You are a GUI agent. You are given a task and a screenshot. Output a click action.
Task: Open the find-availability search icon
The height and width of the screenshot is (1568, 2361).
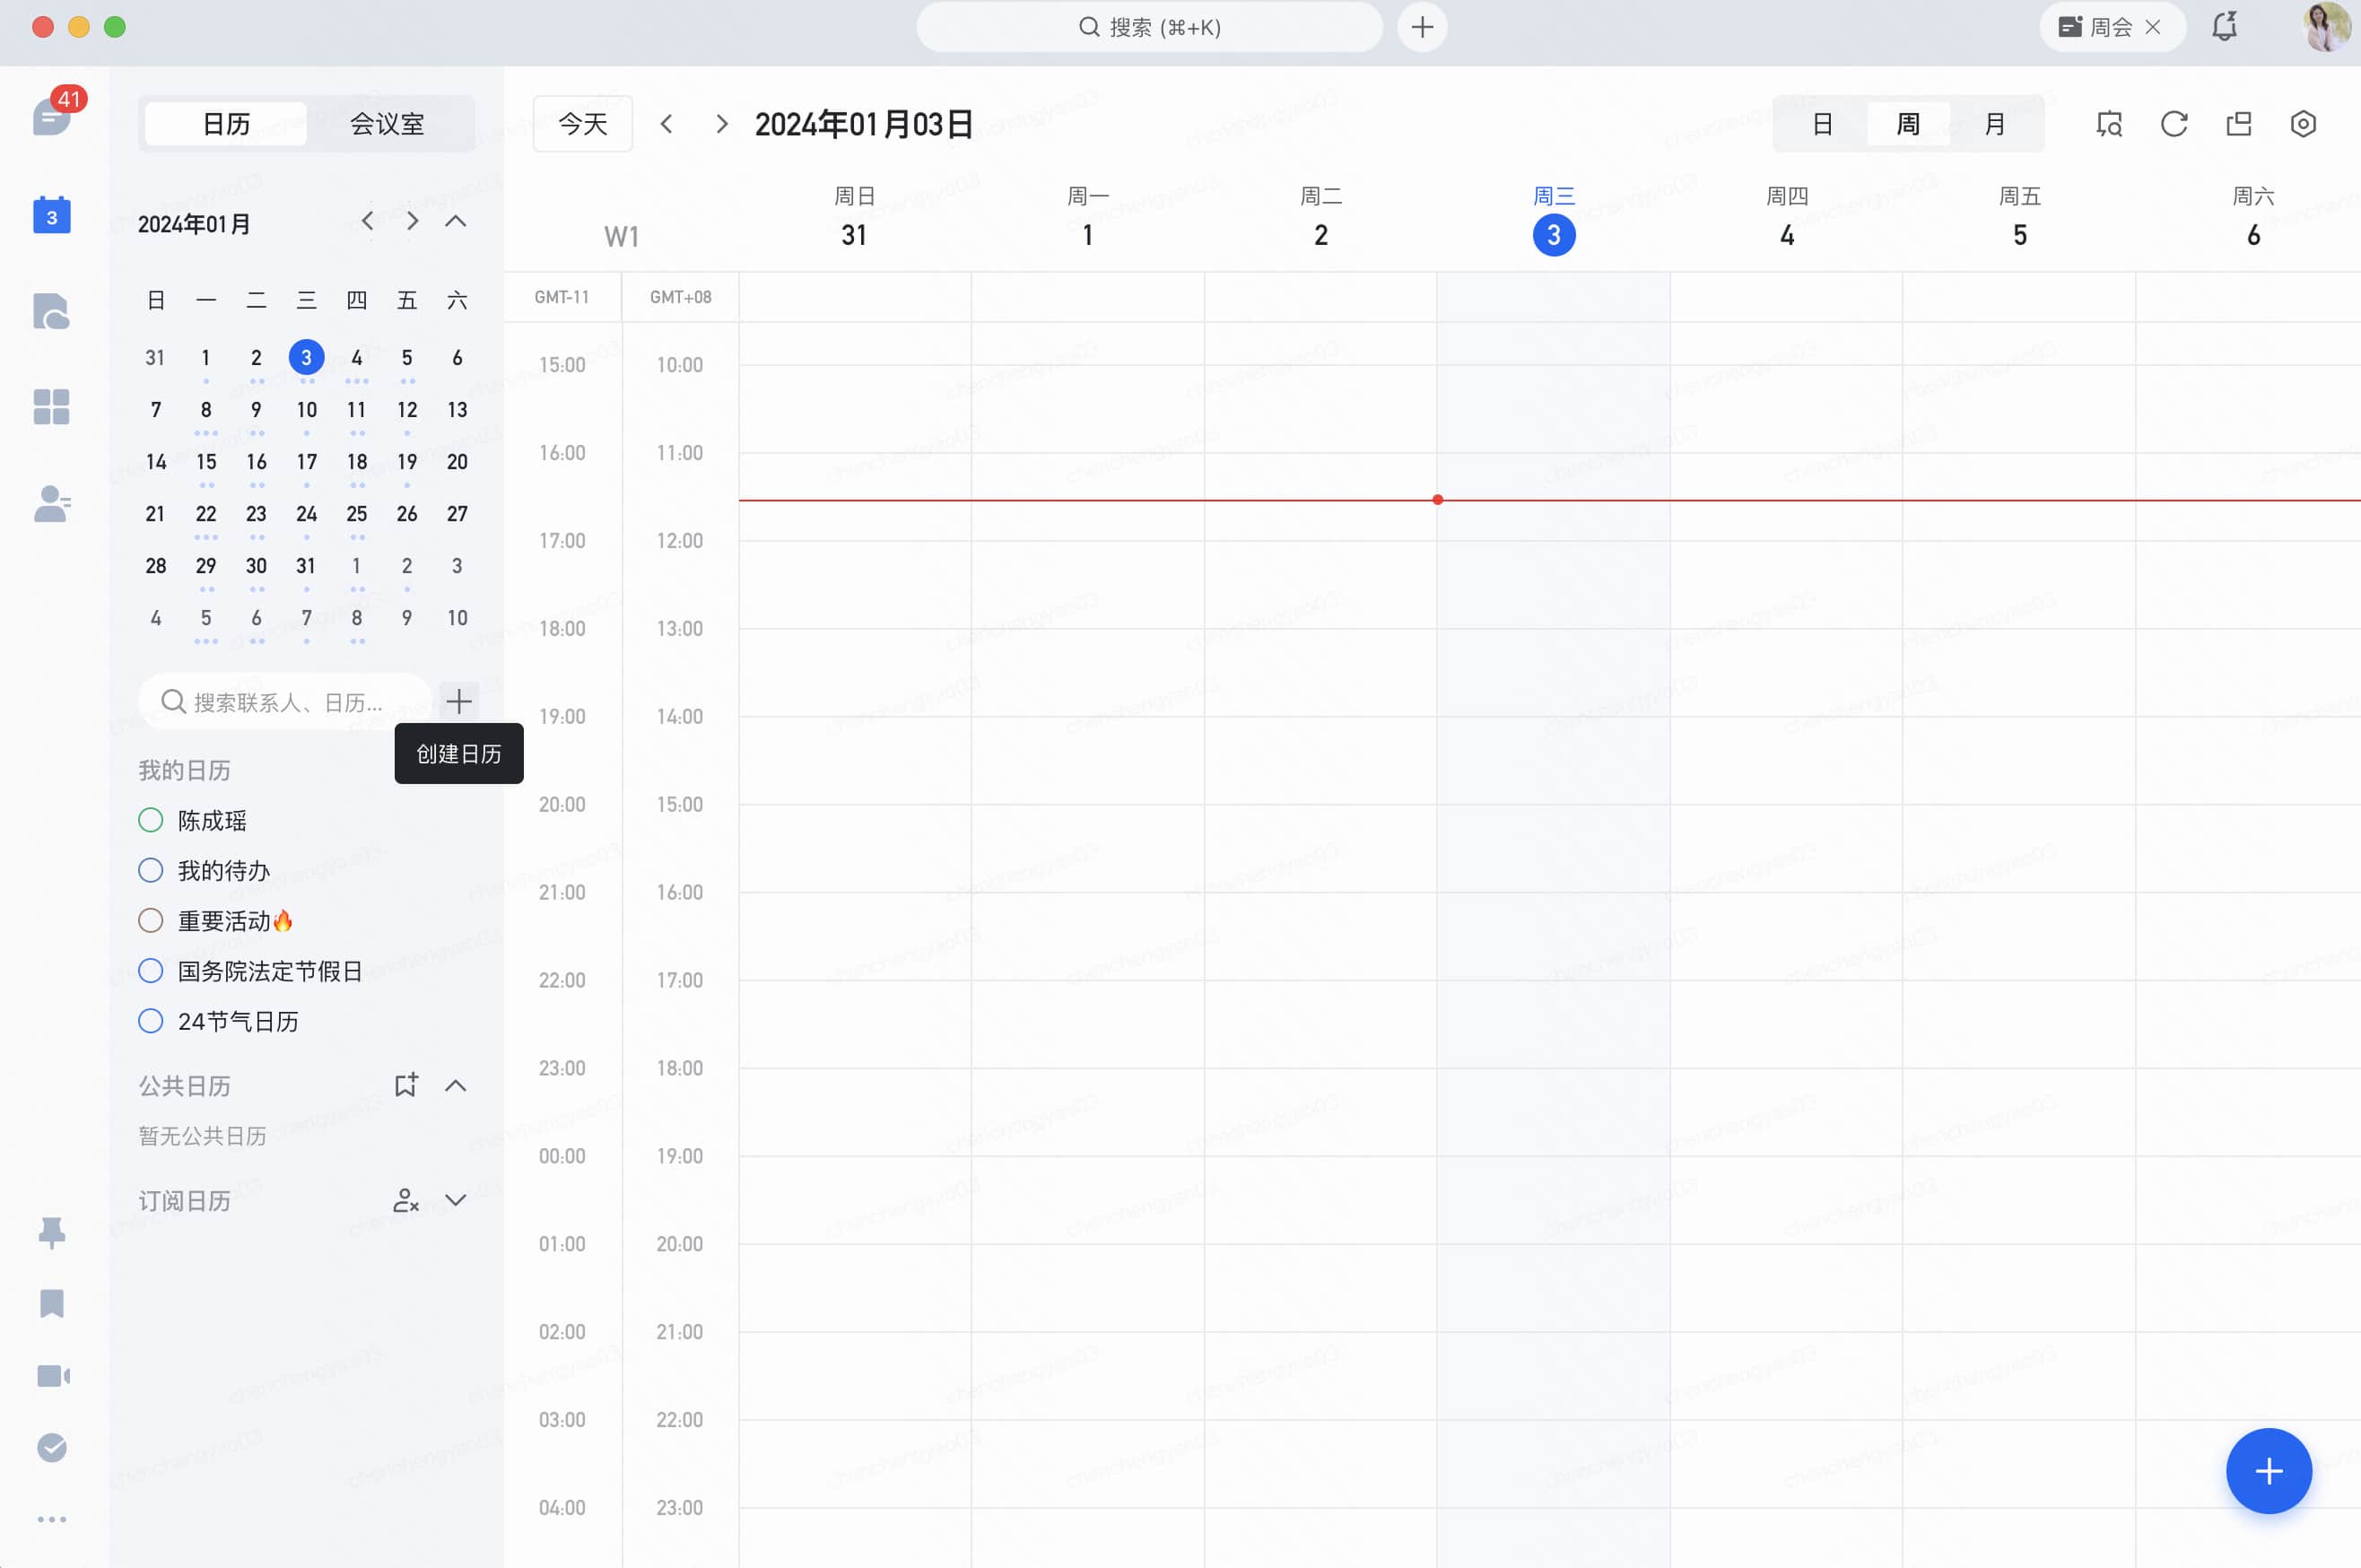2108,123
